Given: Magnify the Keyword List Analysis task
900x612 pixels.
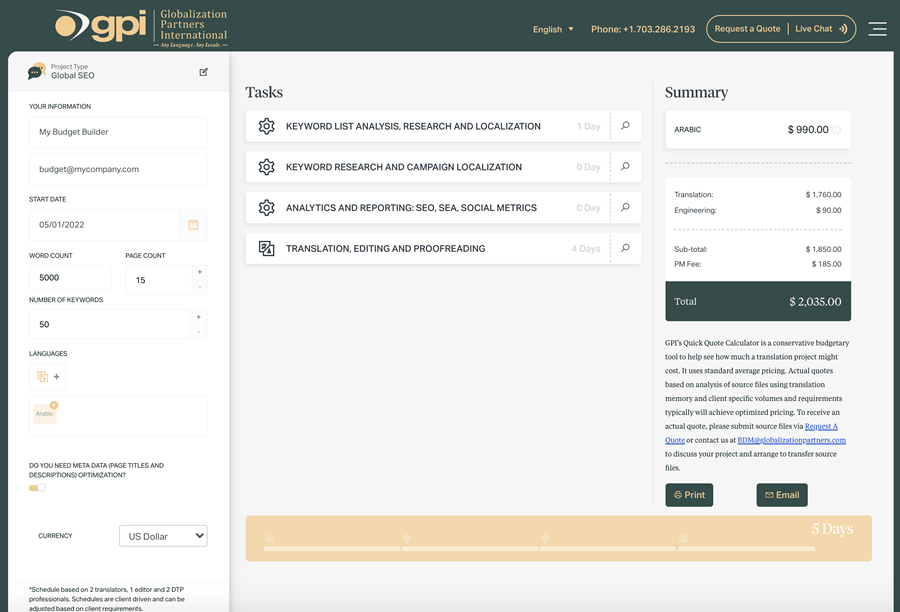Looking at the screenshot, I should [x=625, y=126].
